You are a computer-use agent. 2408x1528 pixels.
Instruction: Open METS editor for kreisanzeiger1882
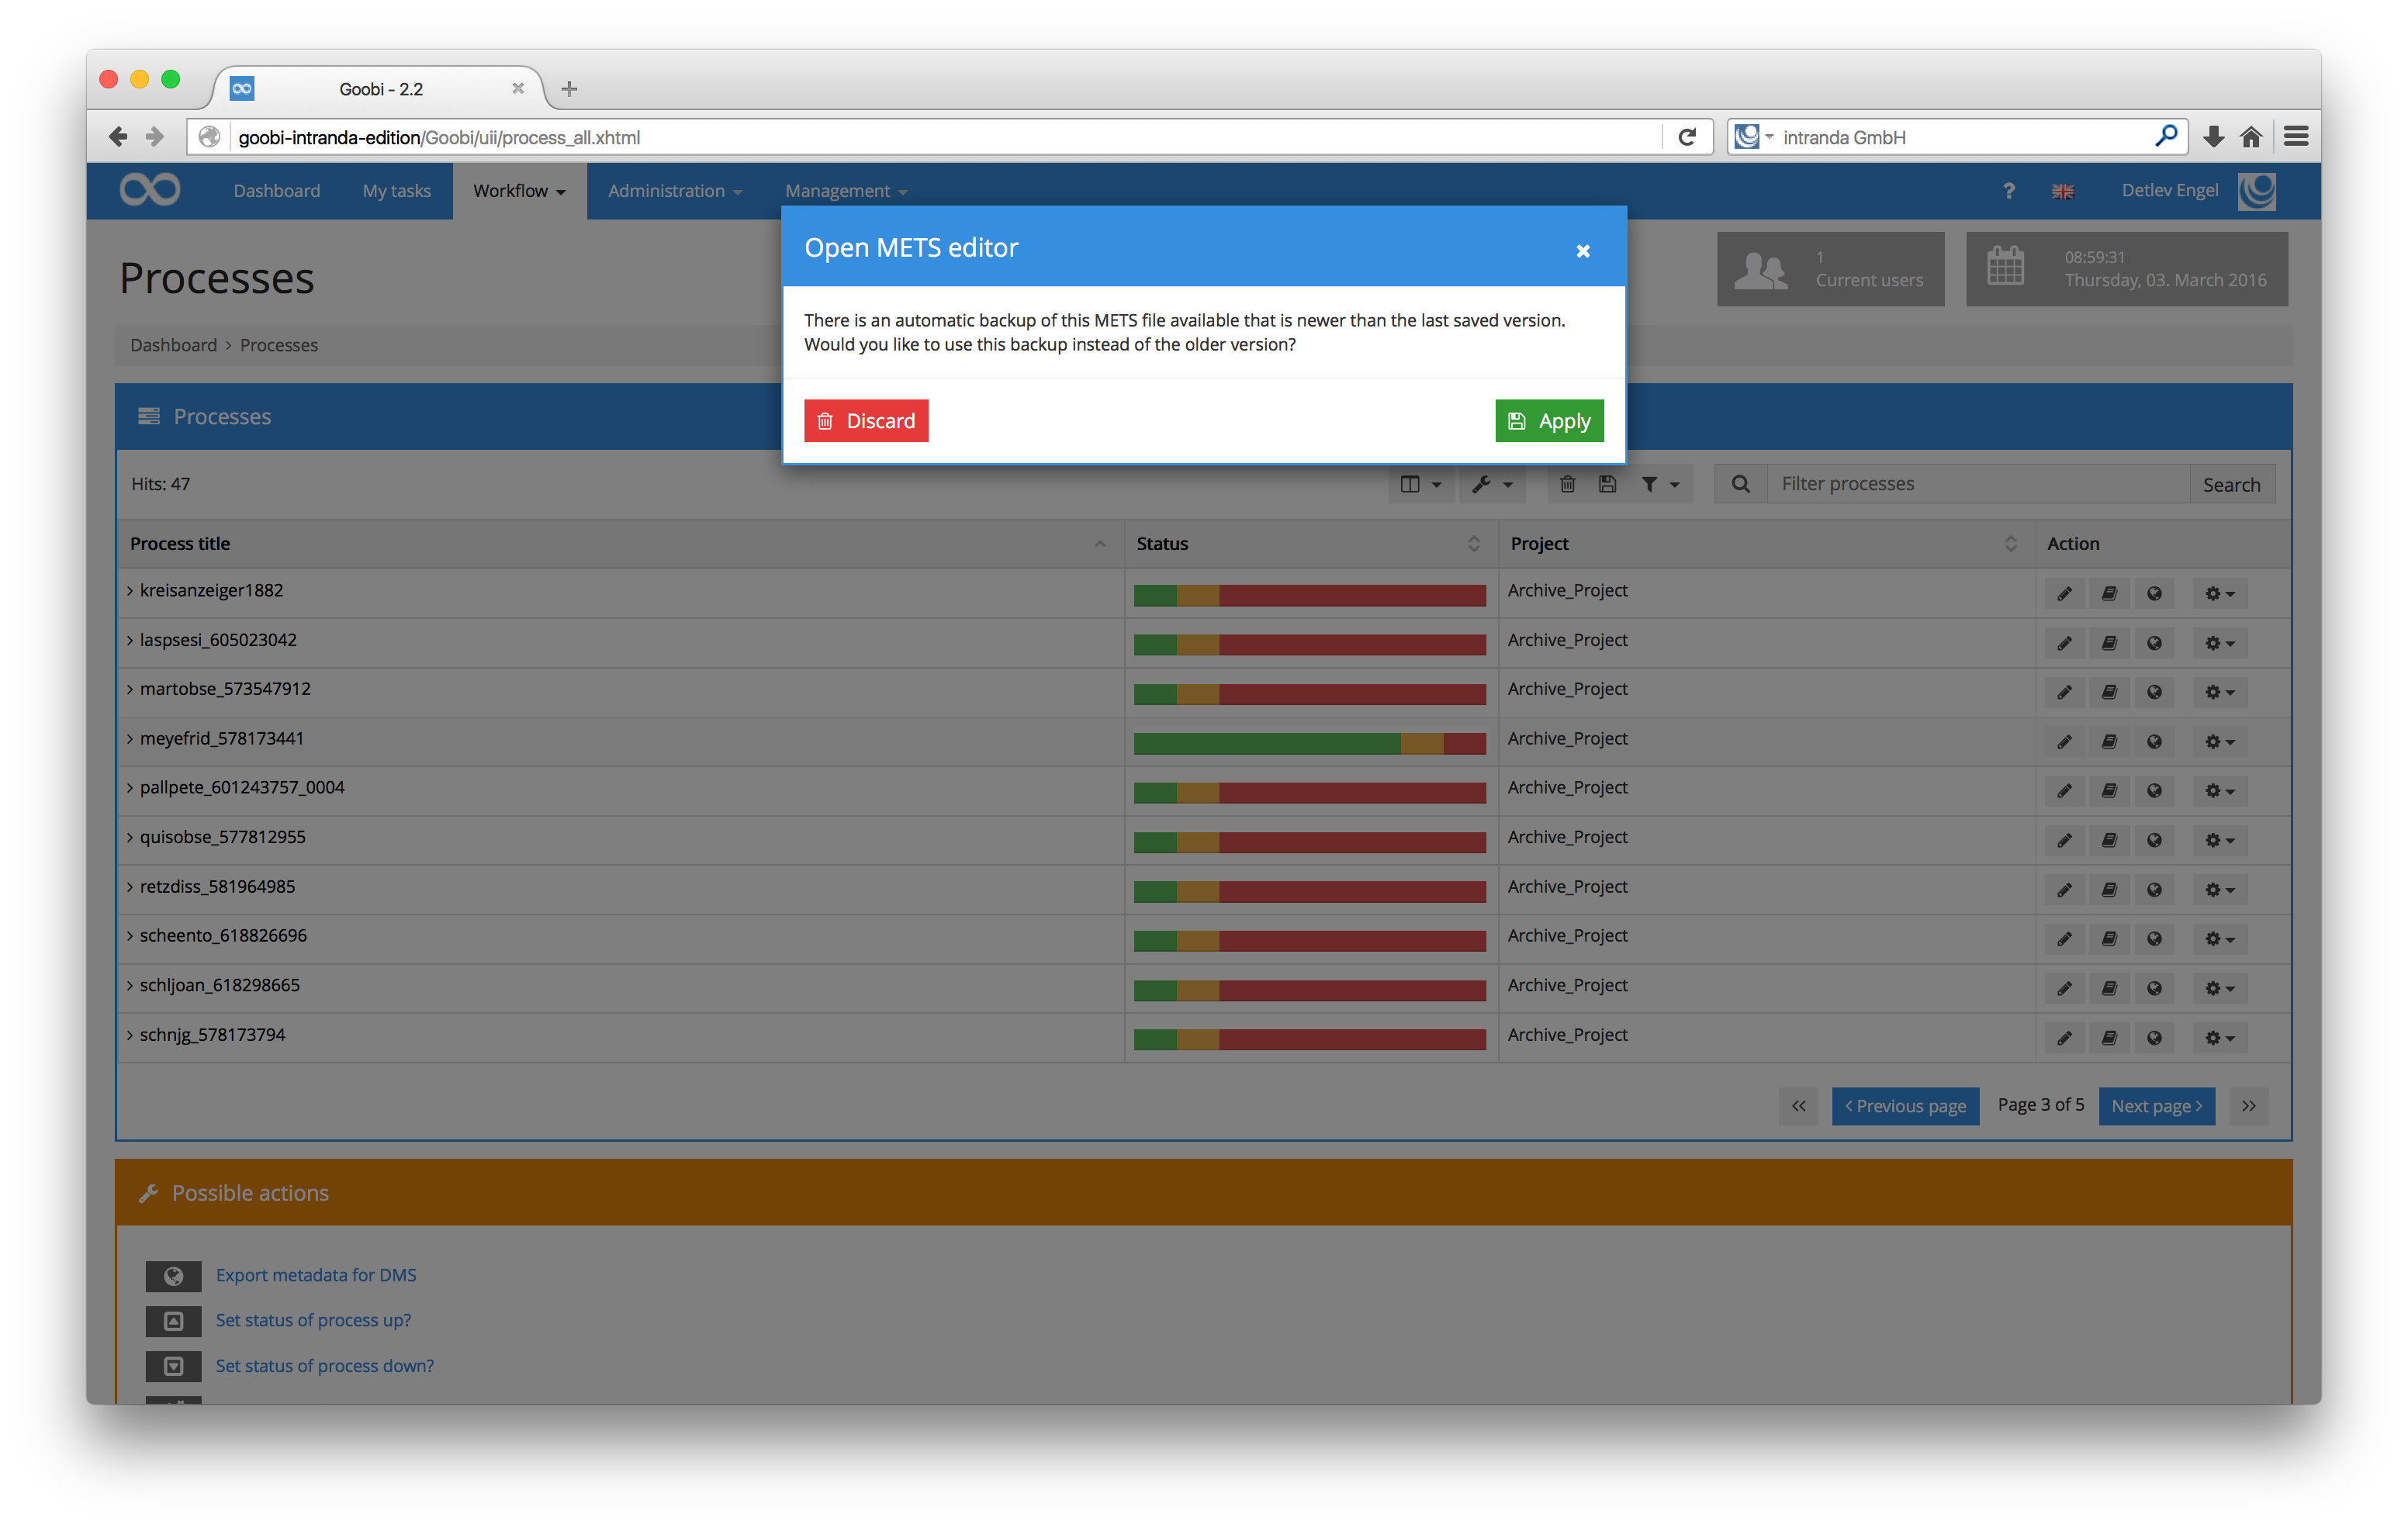click(x=2109, y=594)
